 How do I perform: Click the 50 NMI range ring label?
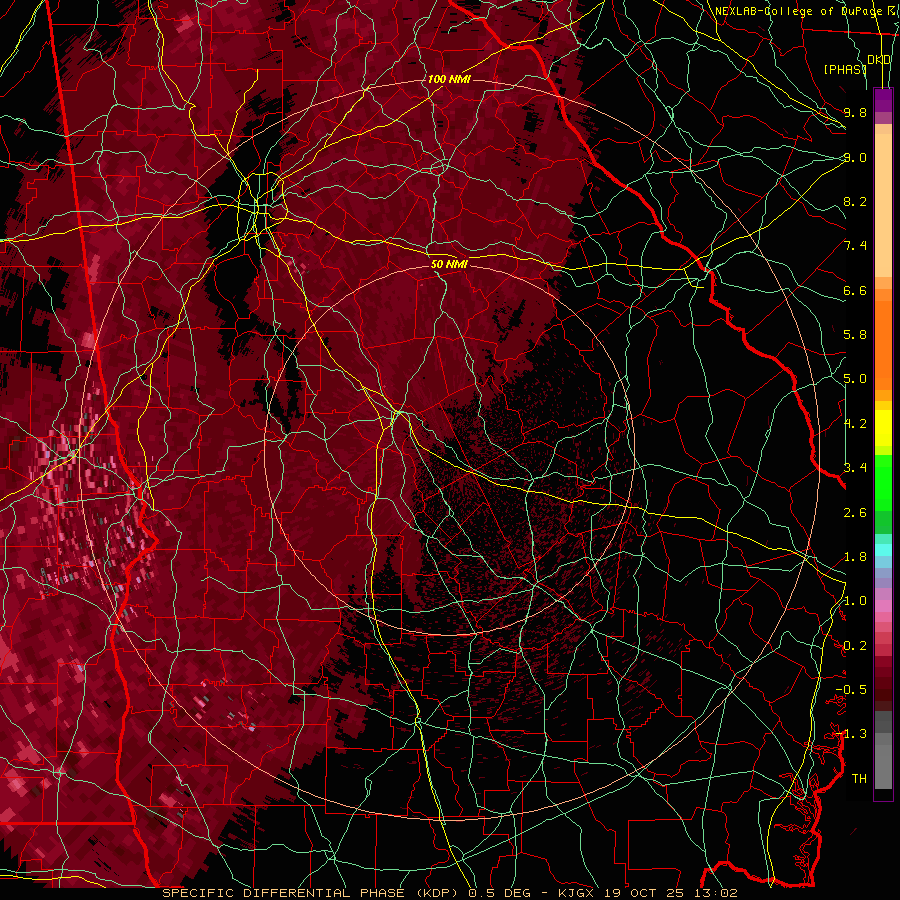click(x=449, y=264)
